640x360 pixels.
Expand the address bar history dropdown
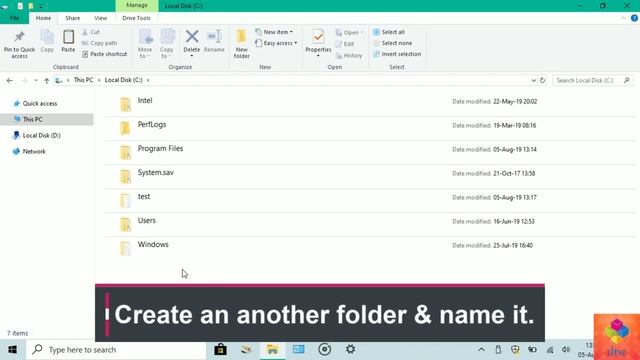point(533,80)
